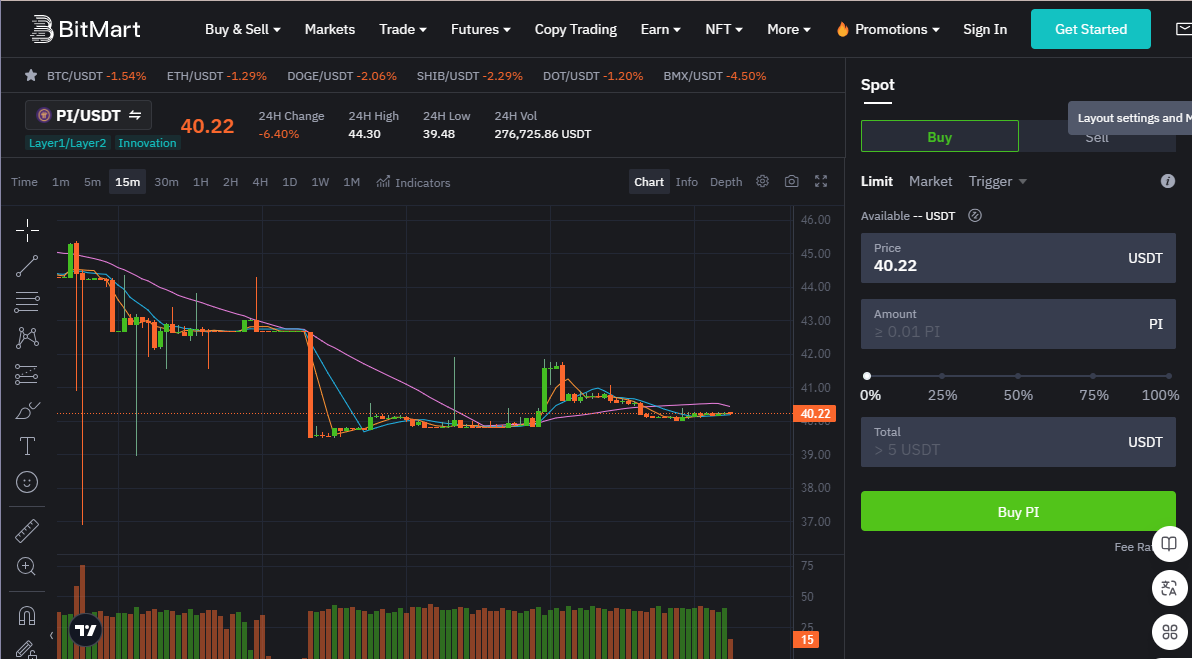The image size is (1192, 659).
Task: Open the tutorial book floating button
Action: point(1170,543)
